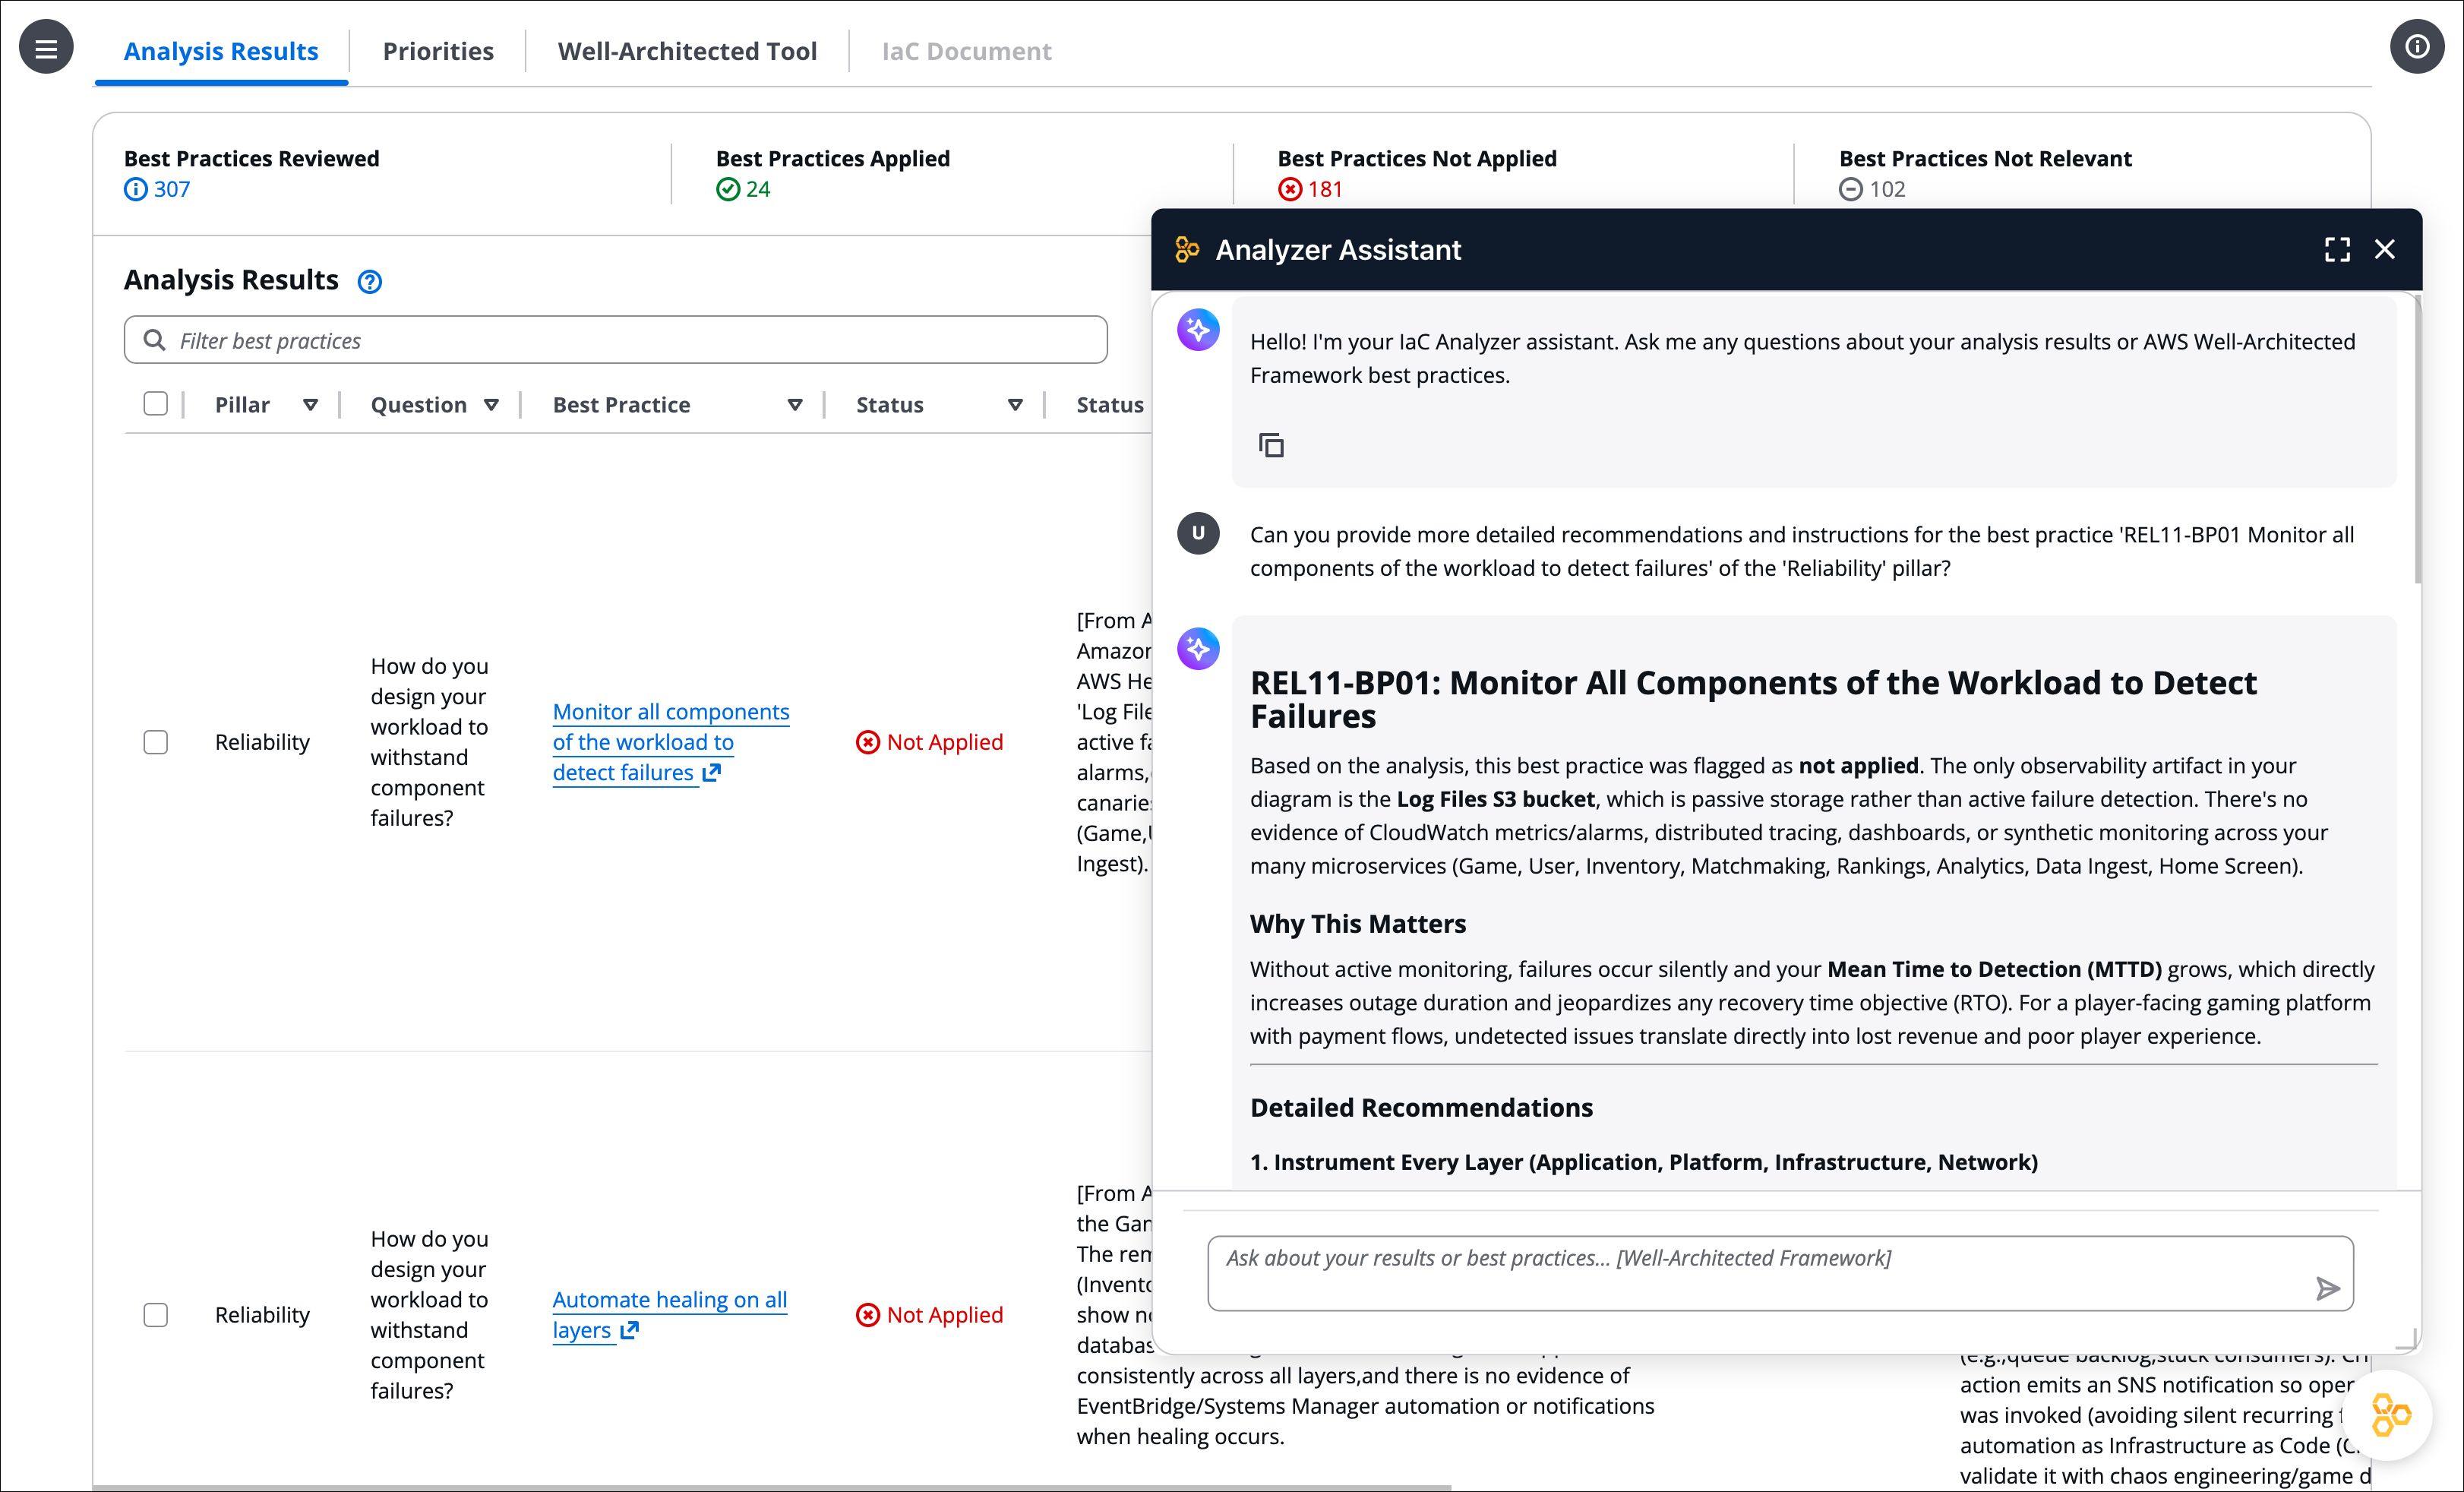2464x1492 pixels.
Task: Click the assistant chat vertical scrollbar
Action: (x=2417, y=440)
